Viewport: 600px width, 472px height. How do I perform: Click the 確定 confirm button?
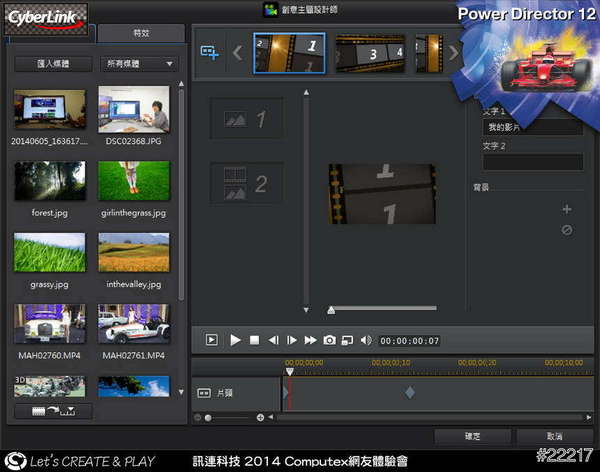coord(473,437)
